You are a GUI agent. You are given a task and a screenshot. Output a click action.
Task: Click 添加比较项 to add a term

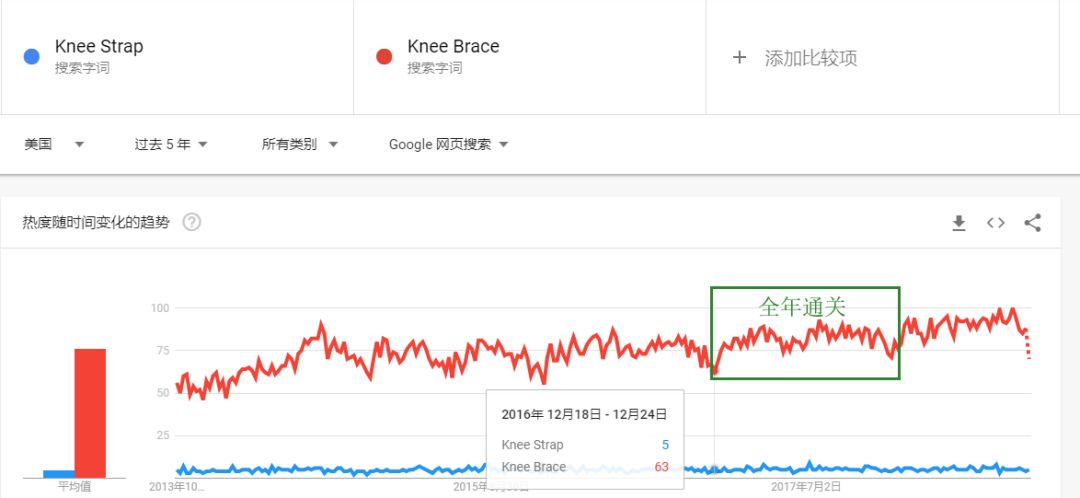(x=811, y=58)
